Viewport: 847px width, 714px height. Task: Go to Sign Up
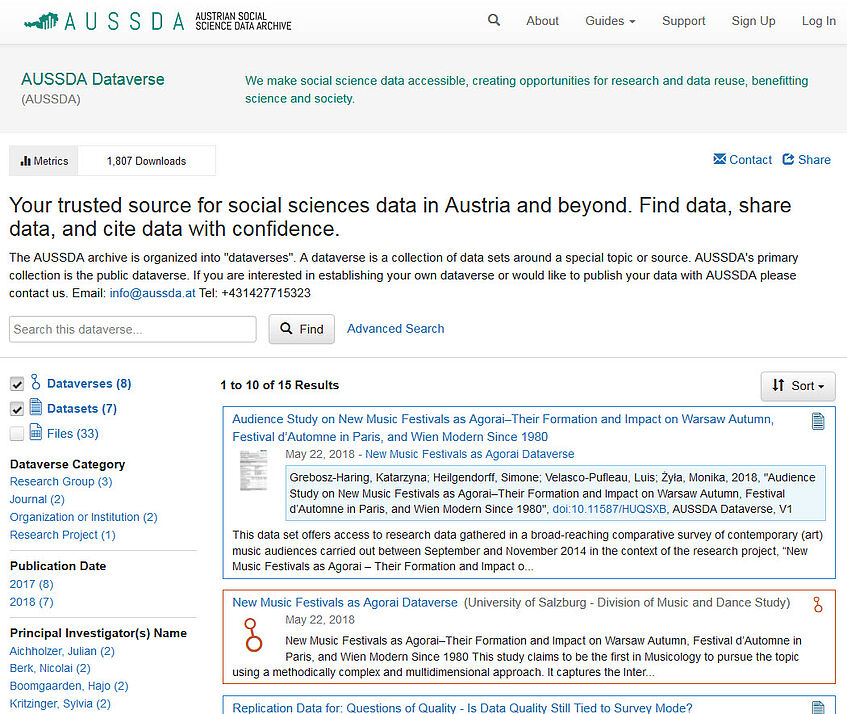[x=753, y=21]
